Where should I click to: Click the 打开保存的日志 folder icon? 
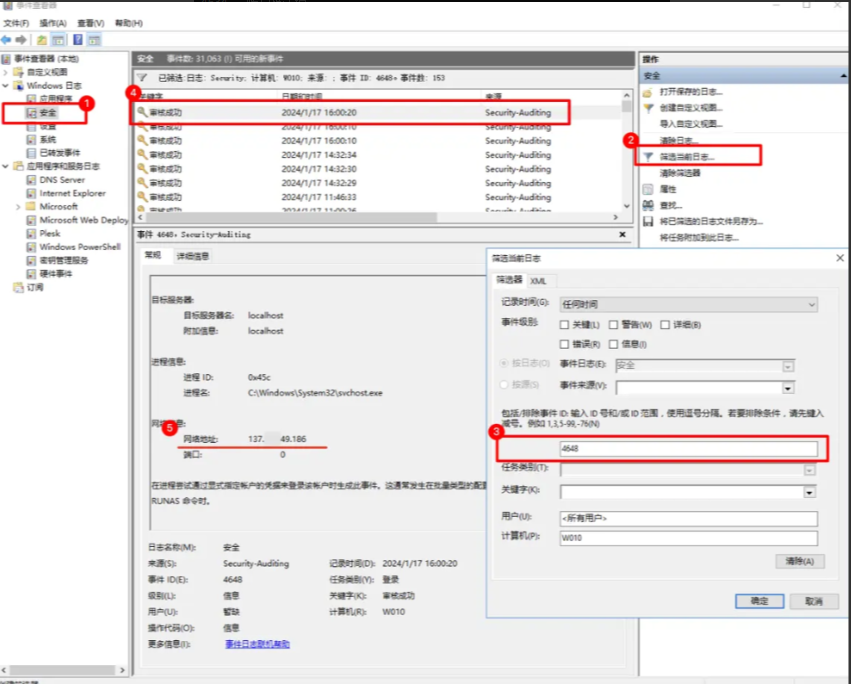648,92
